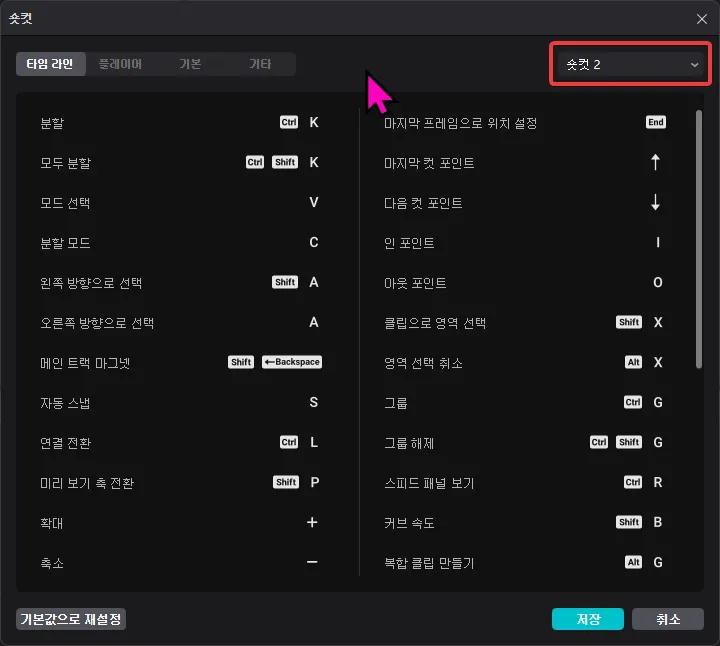Image resolution: width=720 pixels, height=646 pixels.
Task: Click the vertical scrollbar of shortcut list
Action: pyautogui.click(x=698, y=239)
